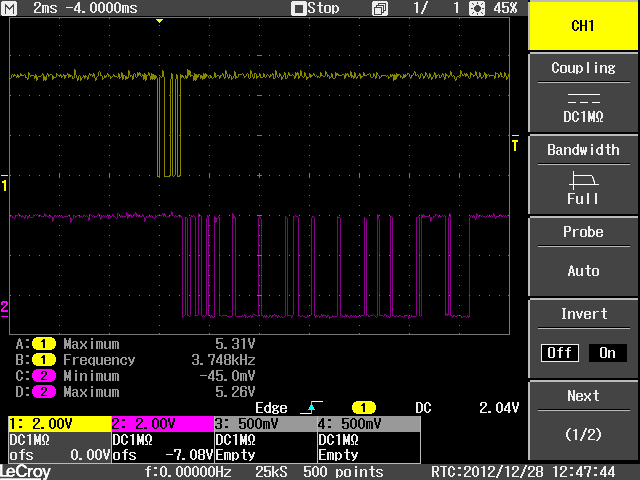Select channel 1 2.00V tab
Image resolution: width=640 pixels, height=480 pixels.
point(60,424)
